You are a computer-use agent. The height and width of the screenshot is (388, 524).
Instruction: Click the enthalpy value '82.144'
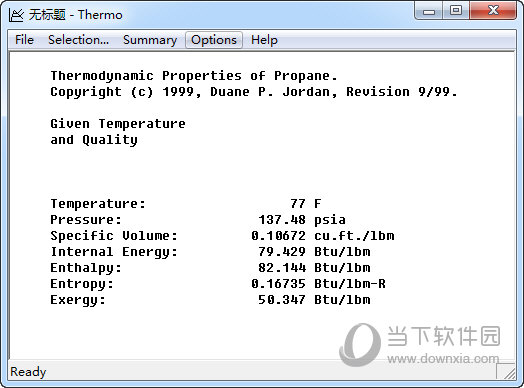[x=282, y=268]
